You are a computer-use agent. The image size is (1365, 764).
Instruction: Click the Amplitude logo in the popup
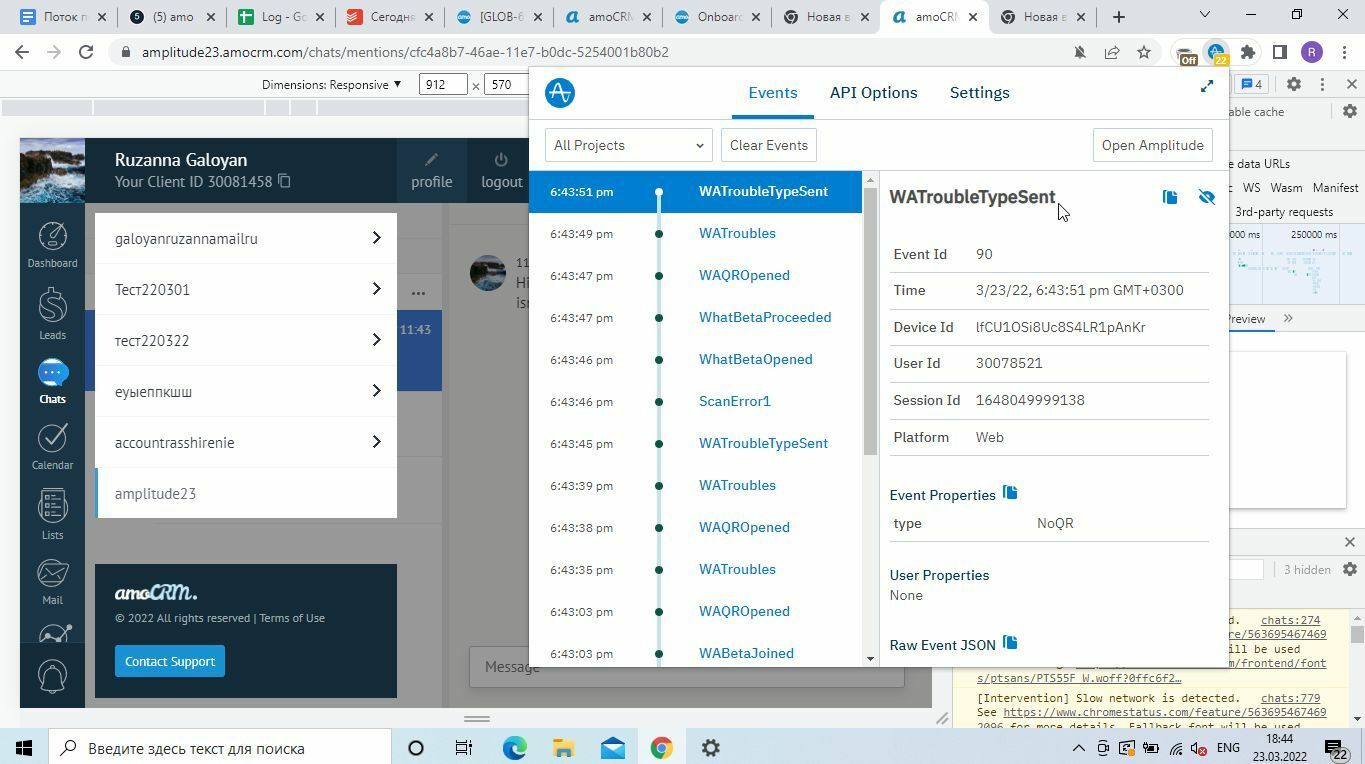[x=560, y=93]
